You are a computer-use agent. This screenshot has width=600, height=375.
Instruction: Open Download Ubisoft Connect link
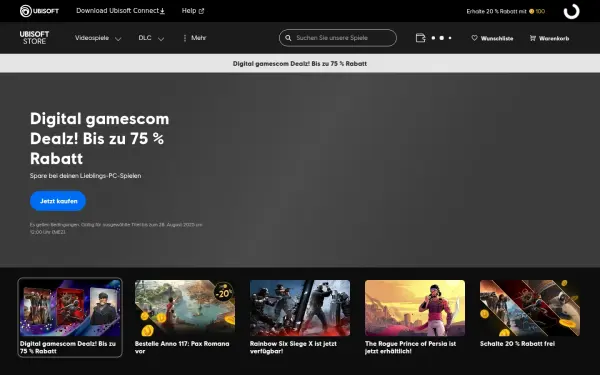[121, 11]
